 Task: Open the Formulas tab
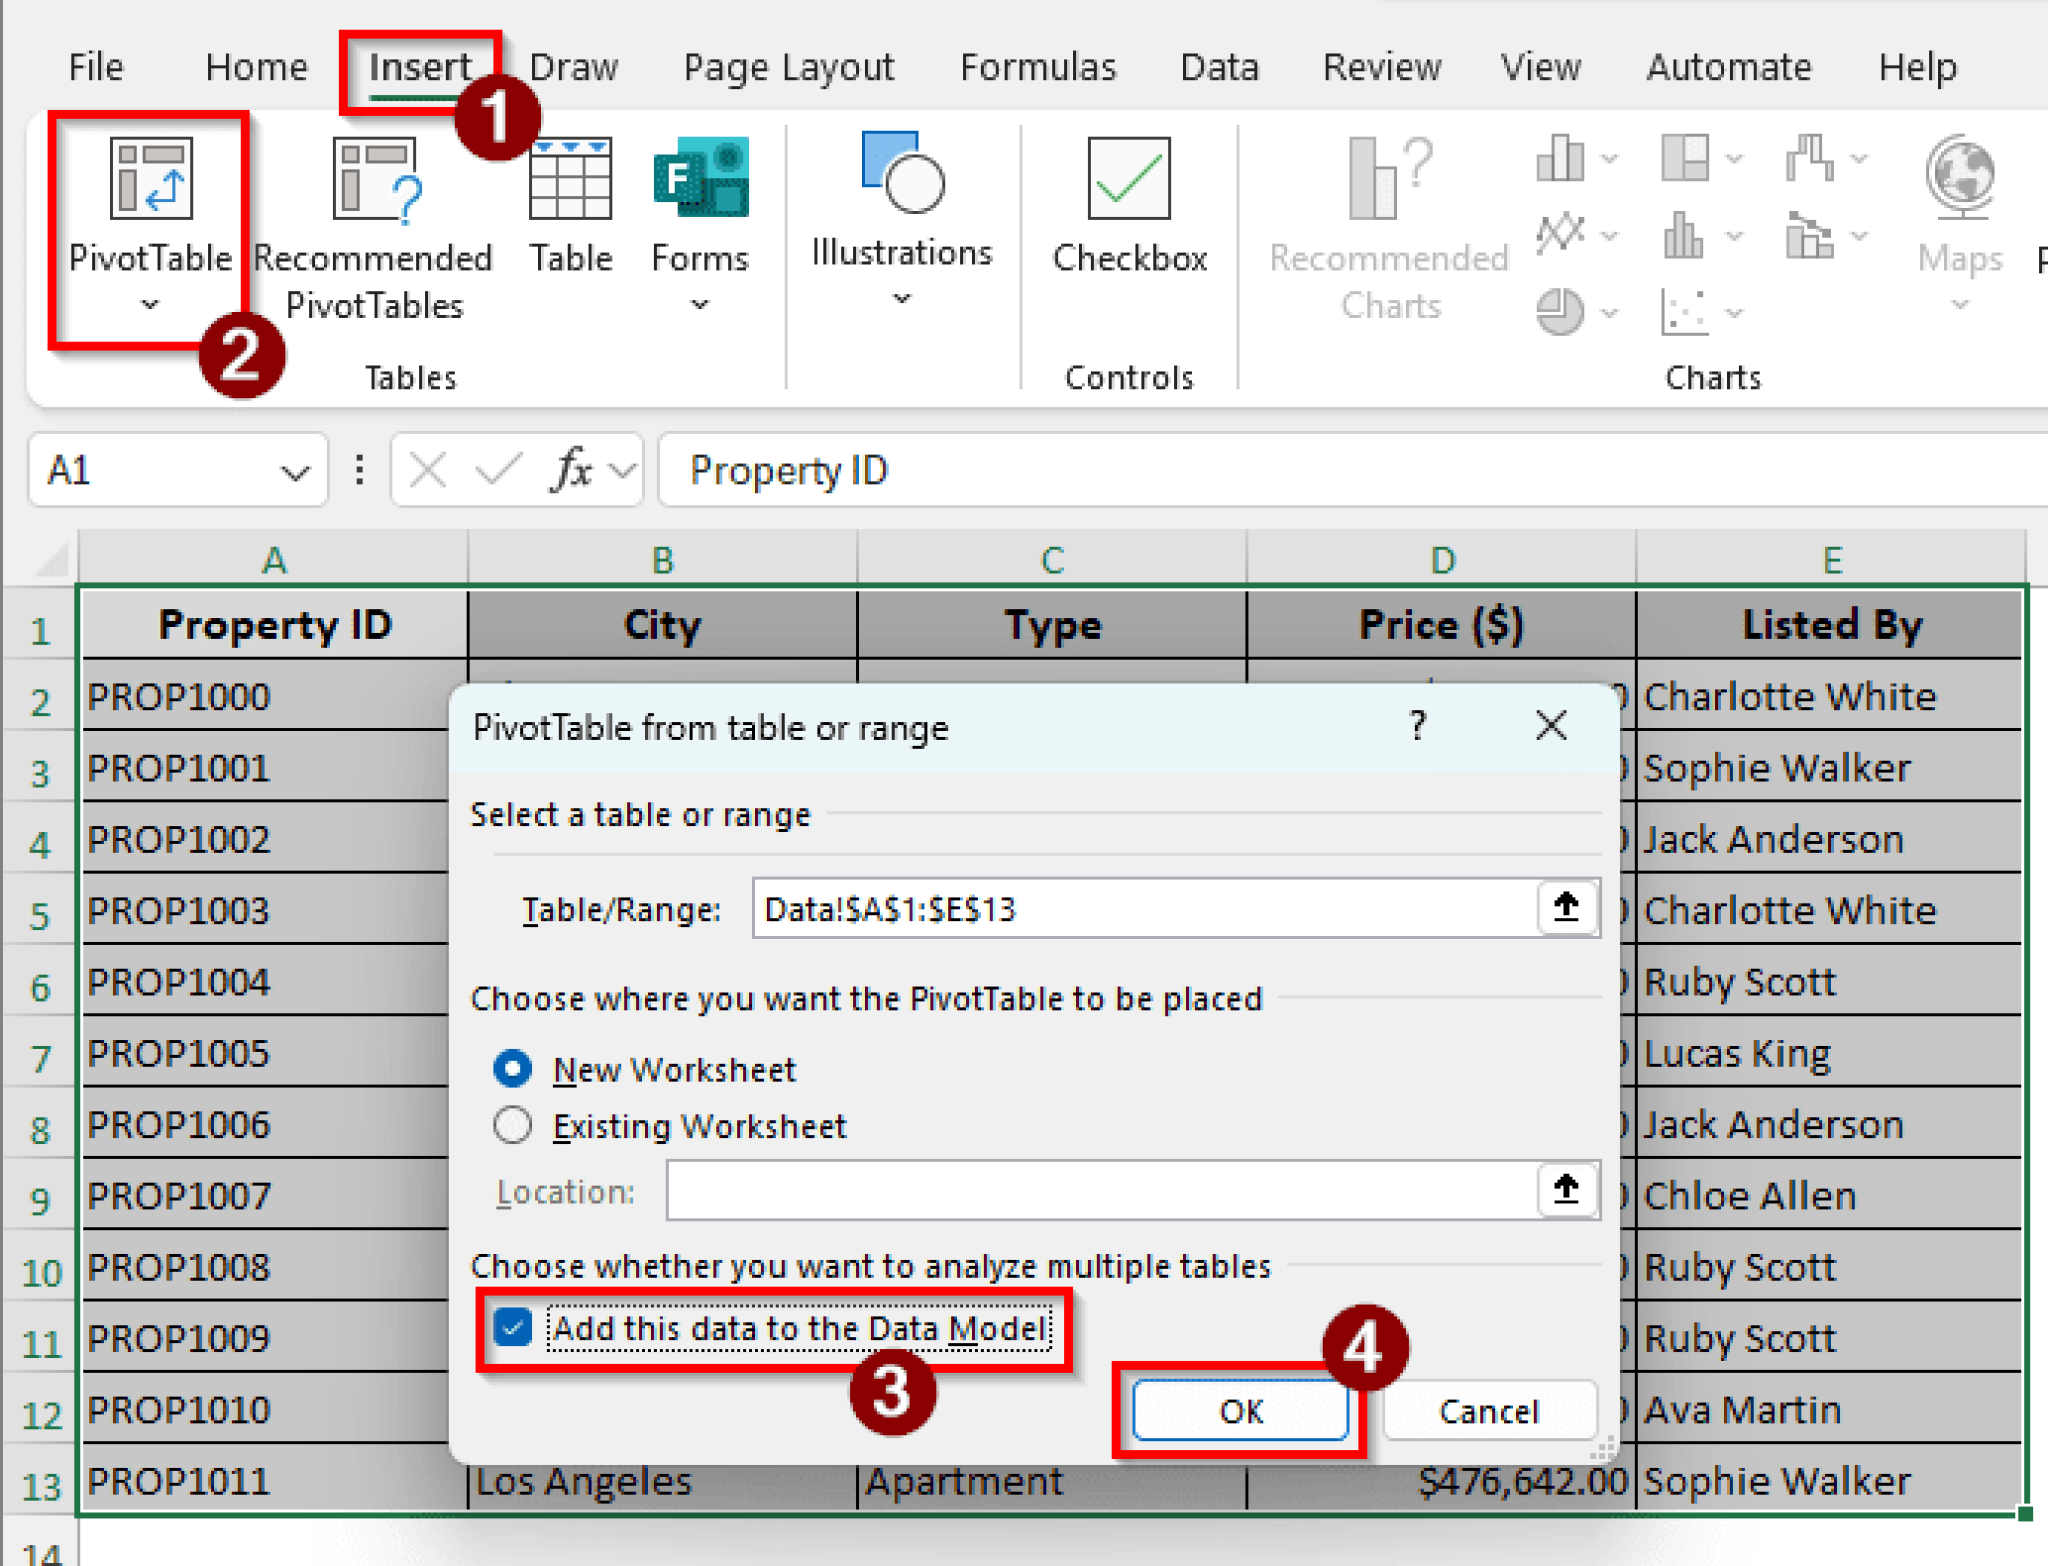(1037, 66)
